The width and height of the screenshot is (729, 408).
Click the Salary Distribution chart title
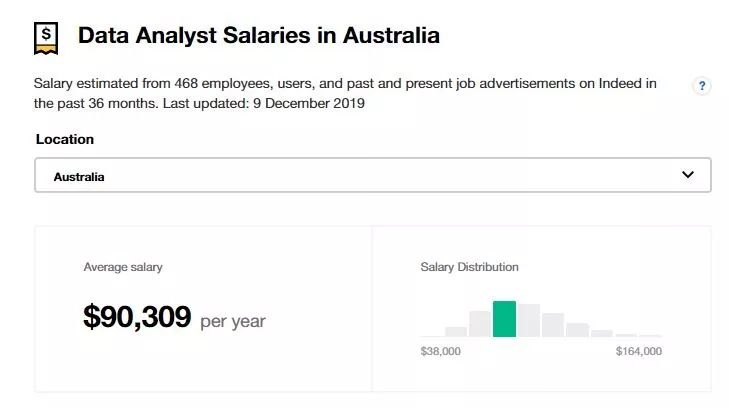pos(469,267)
